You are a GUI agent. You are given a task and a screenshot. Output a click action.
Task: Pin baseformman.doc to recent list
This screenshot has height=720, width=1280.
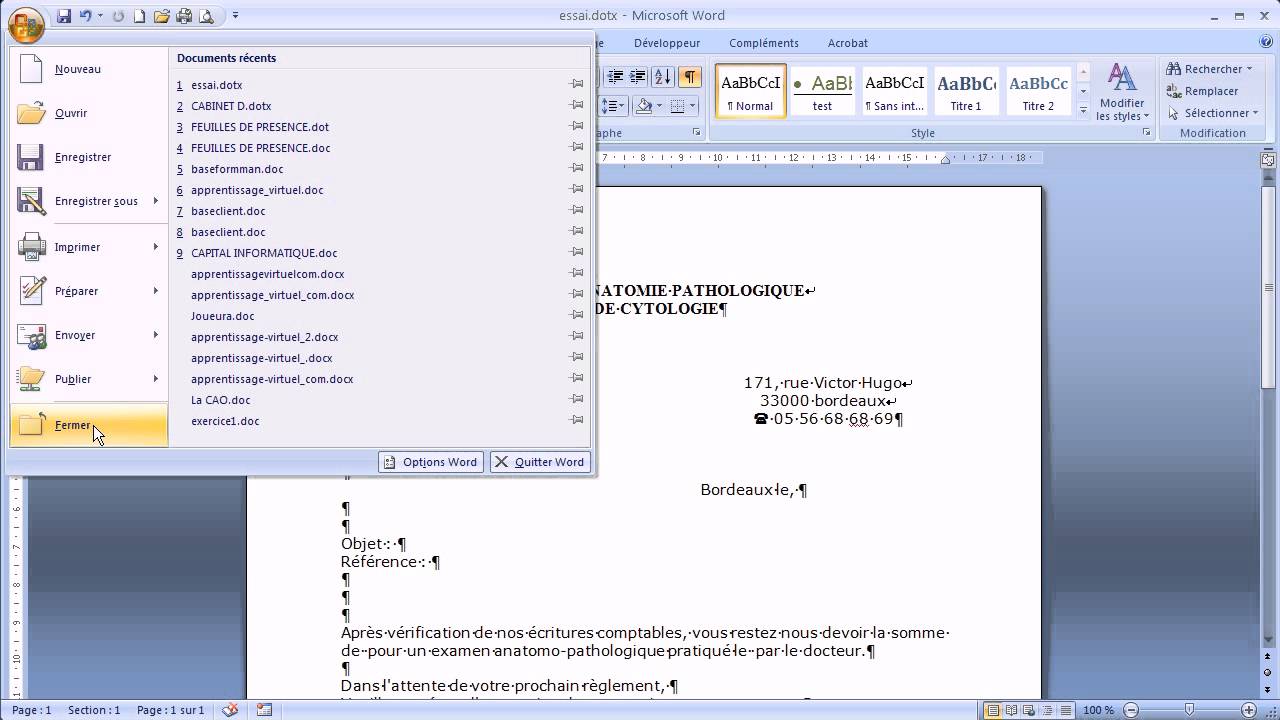577,169
